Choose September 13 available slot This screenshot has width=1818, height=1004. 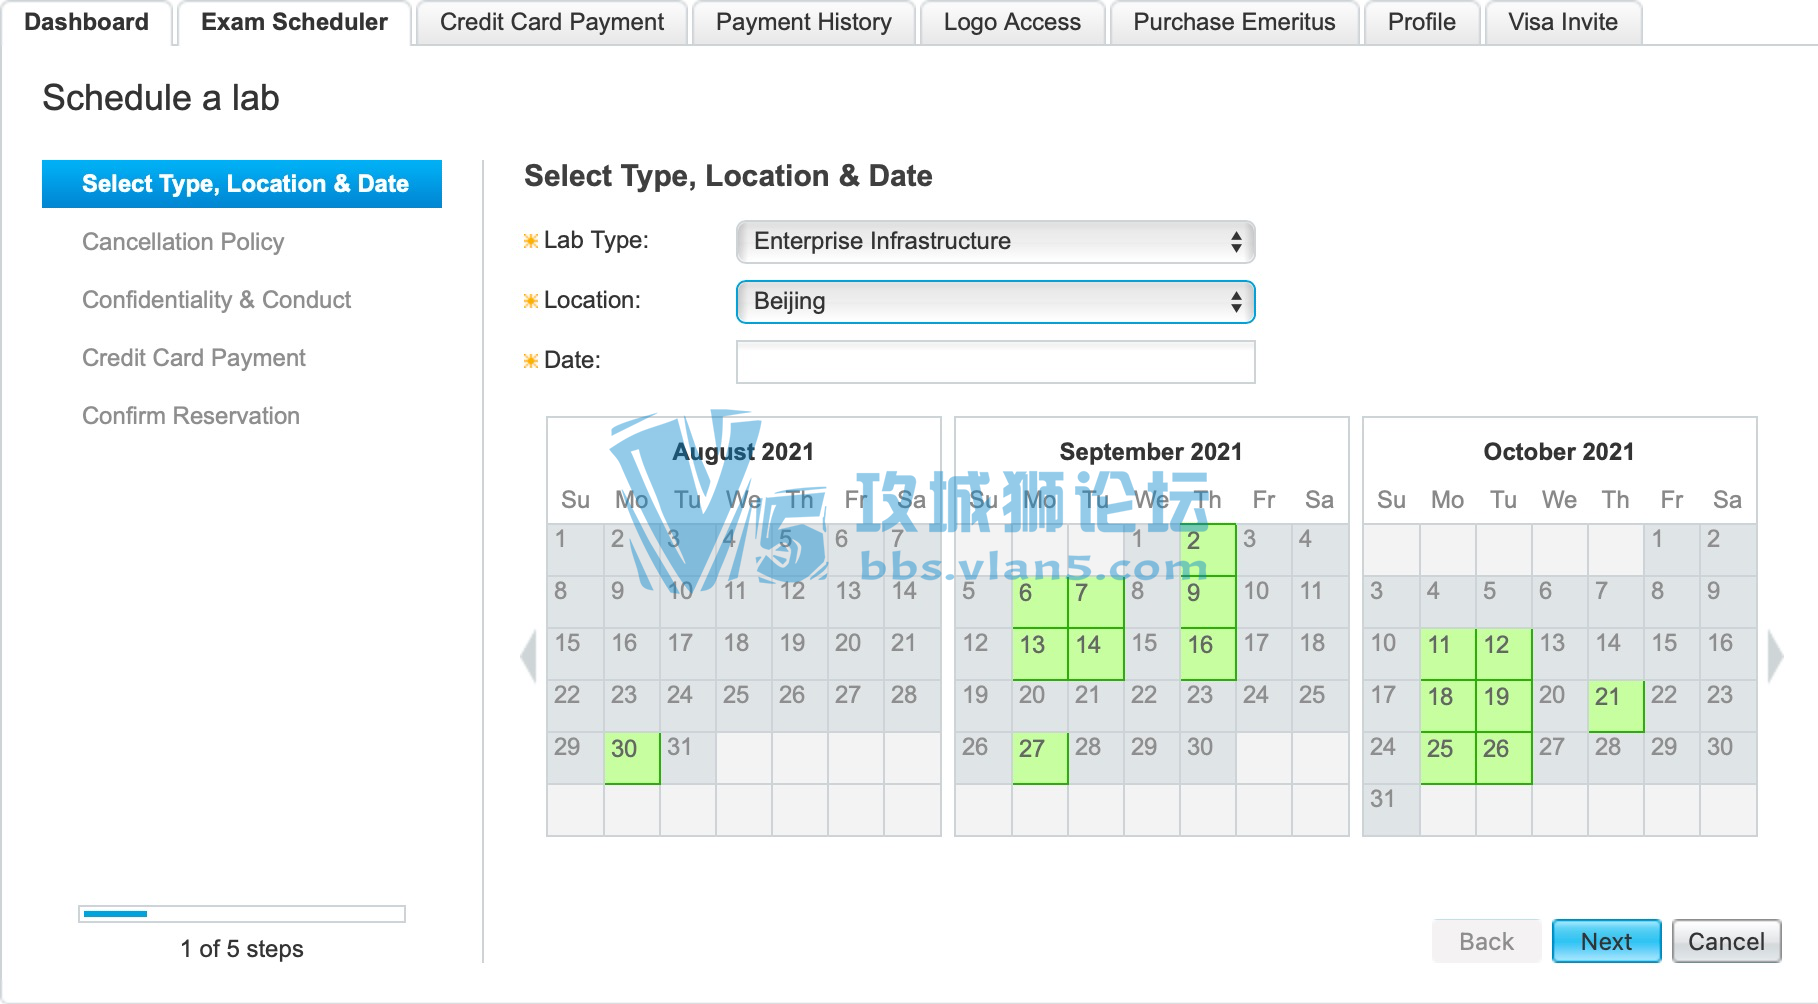point(1040,654)
